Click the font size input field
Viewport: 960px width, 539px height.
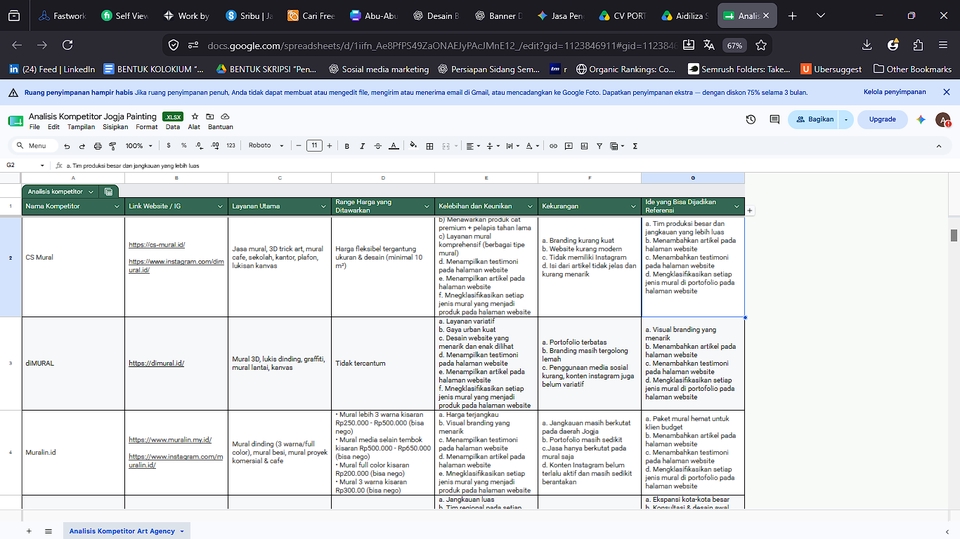coord(314,146)
